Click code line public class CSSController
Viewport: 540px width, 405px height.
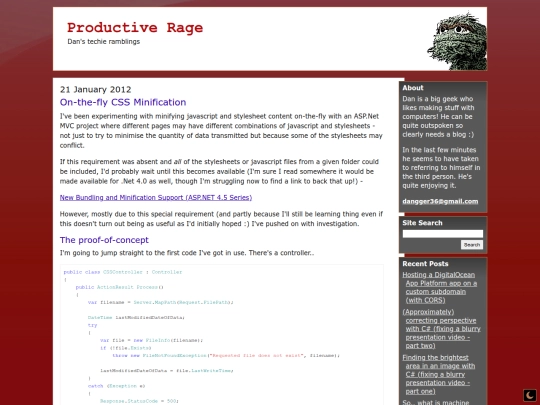[x=123, y=272]
